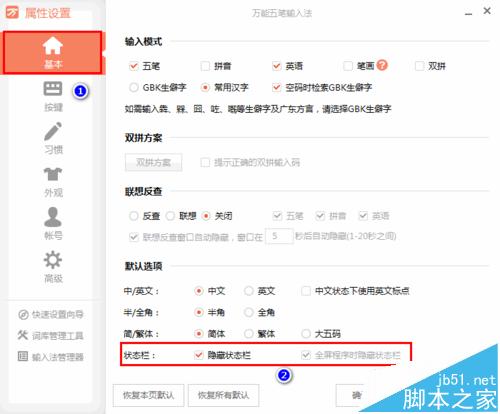Open the 习惯 pencil tab
This screenshot has width=500, height=414.
pos(53,138)
